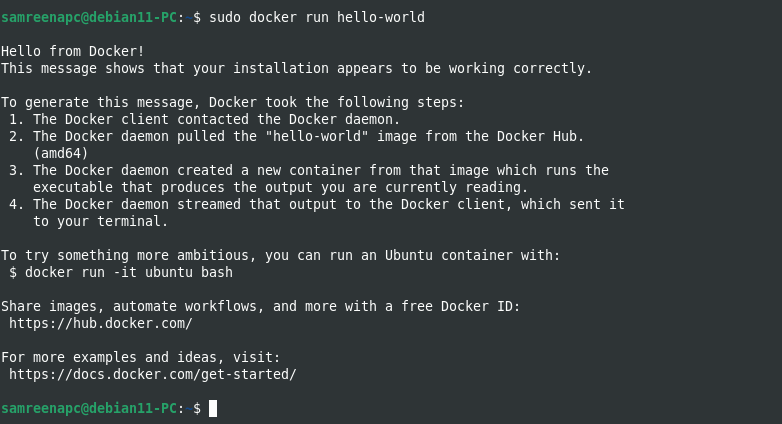Click the 'For more examples and ideas, visit:' line
The width and height of the screenshot is (782, 424).
point(140,357)
